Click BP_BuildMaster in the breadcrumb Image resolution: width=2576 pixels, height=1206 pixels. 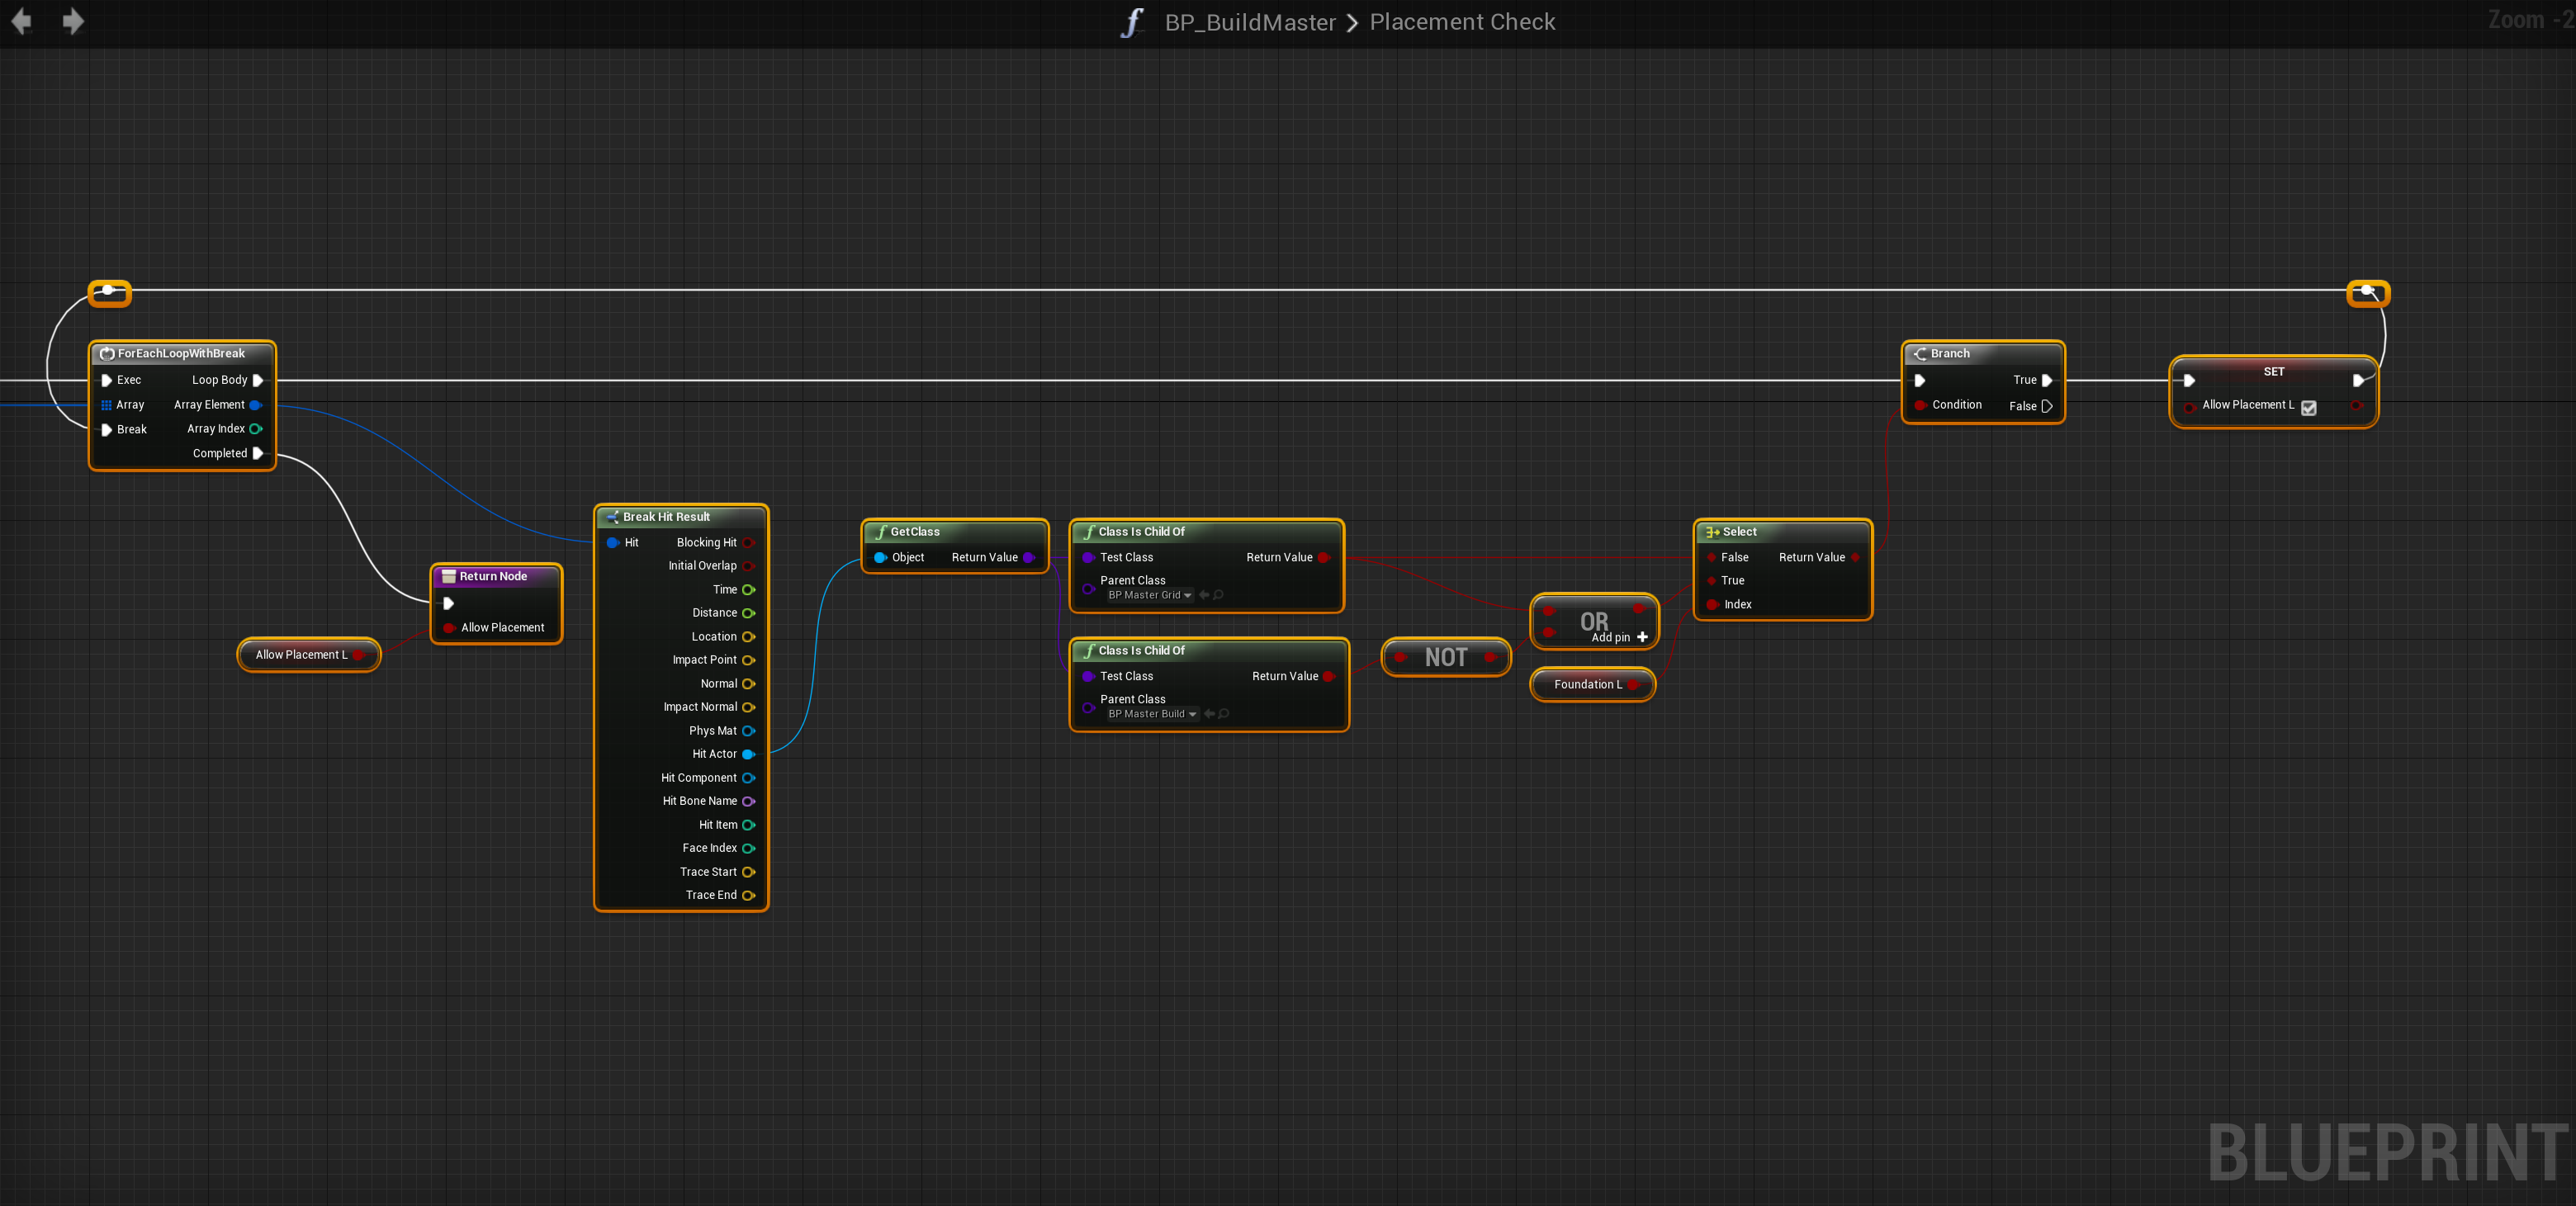coord(1249,22)
